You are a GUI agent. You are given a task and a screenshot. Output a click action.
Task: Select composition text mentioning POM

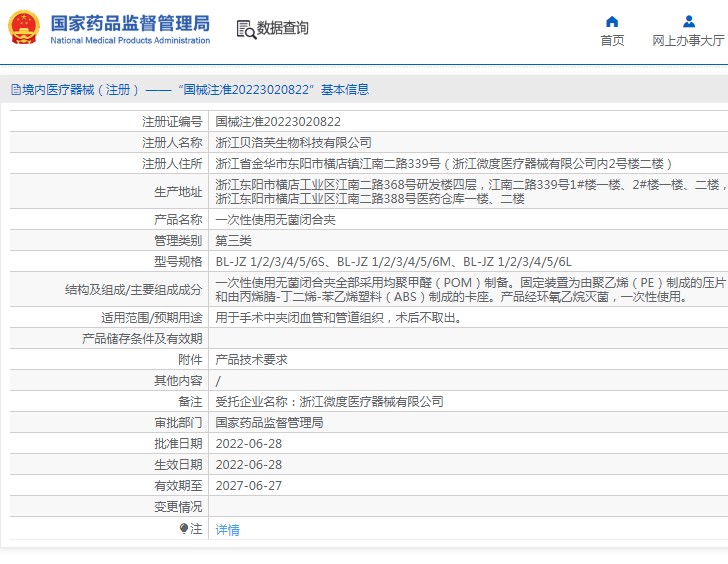[470, 283]
